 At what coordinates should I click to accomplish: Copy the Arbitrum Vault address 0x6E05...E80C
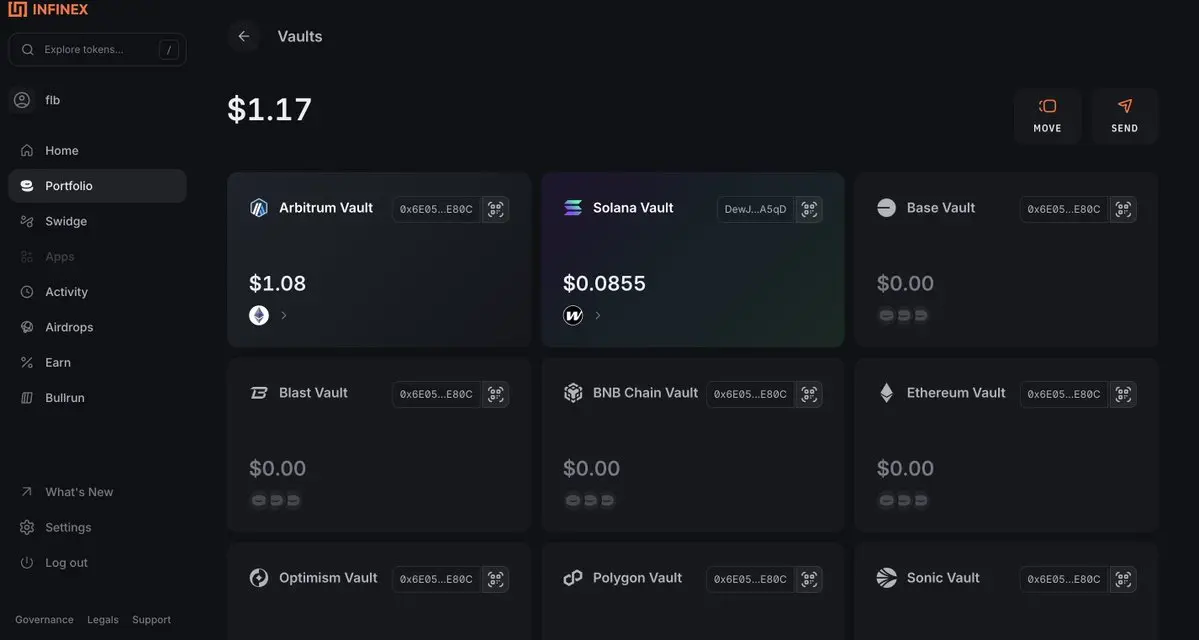[x=436, y=210]
